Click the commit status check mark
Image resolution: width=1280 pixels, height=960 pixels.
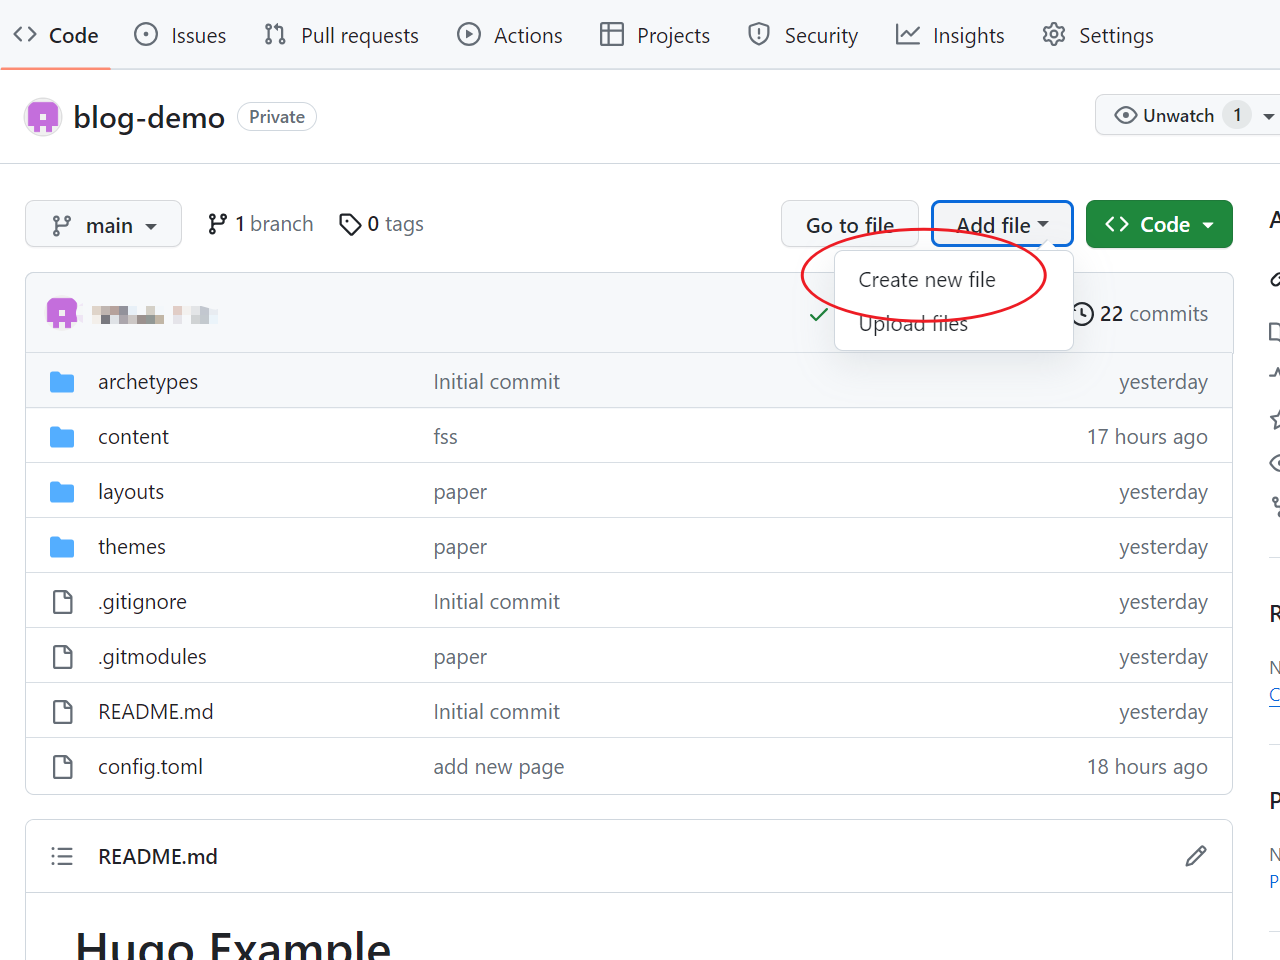click(819, 314)
